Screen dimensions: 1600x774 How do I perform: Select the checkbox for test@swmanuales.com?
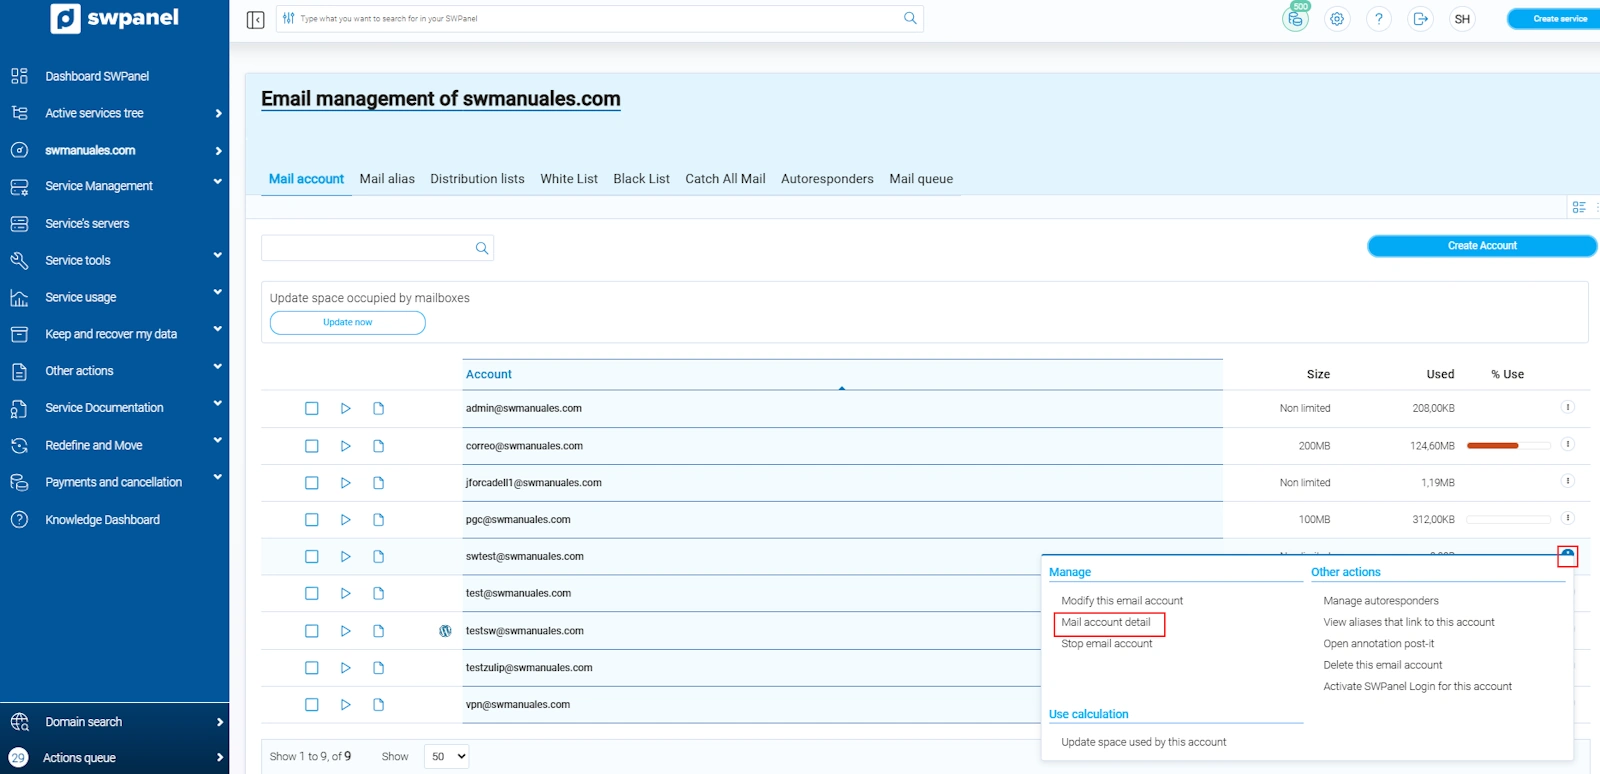pos(312,594)
